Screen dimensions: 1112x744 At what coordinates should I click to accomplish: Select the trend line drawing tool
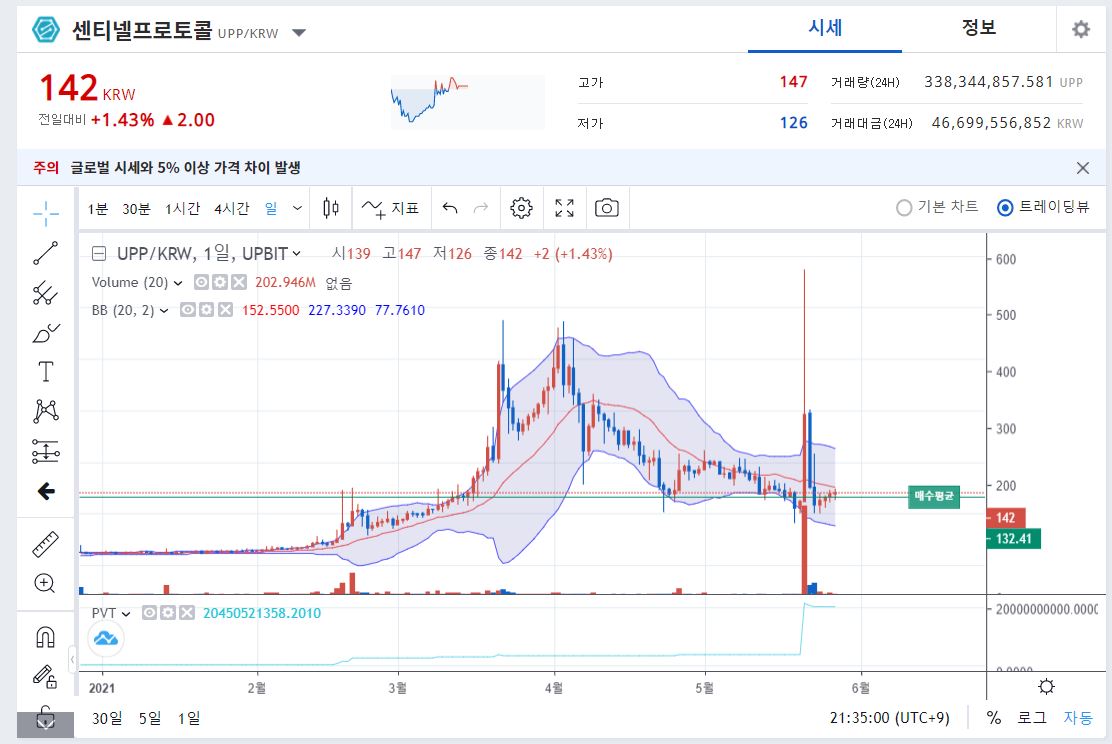coord(45,252)
